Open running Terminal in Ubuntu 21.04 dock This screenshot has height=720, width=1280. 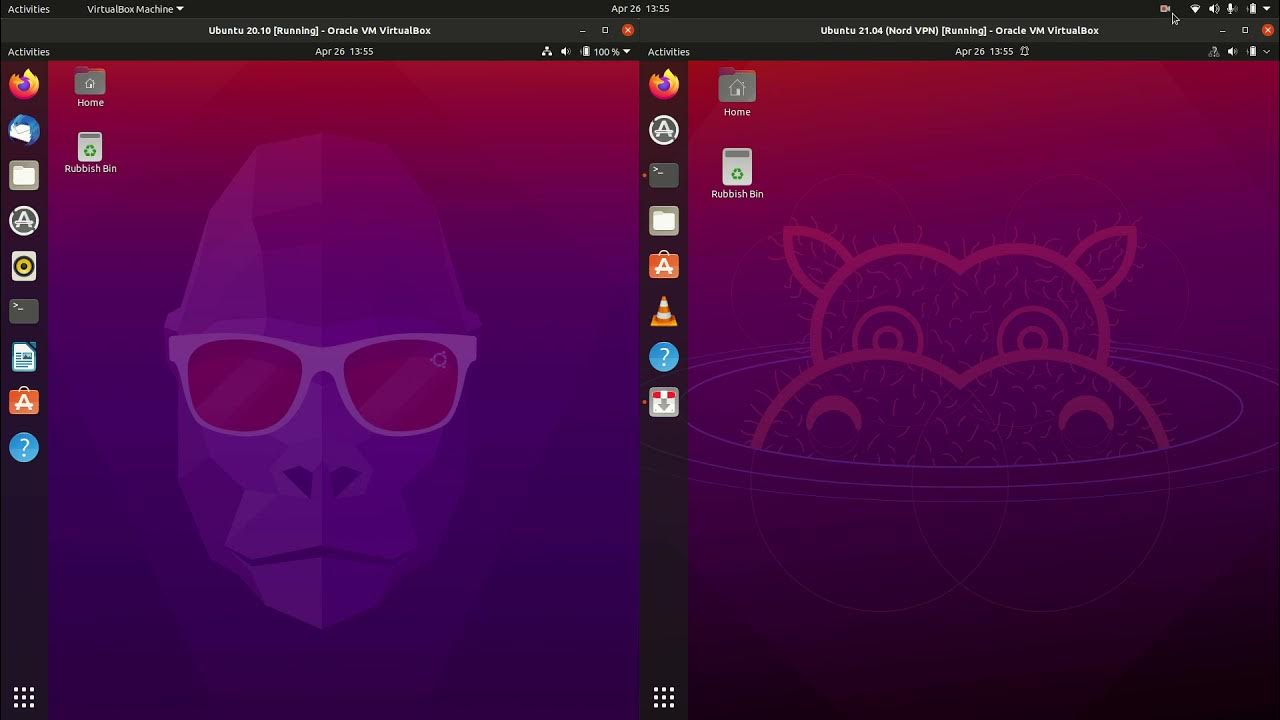coord(664,175)
